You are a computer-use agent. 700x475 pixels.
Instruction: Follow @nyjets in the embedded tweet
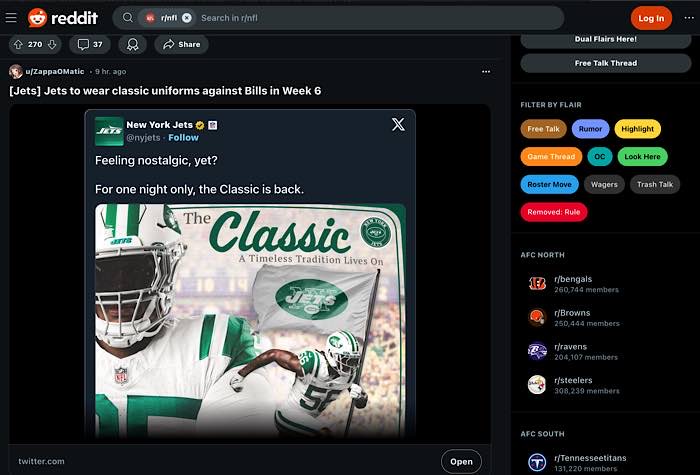pyautogui.click(x=183, y=138)
